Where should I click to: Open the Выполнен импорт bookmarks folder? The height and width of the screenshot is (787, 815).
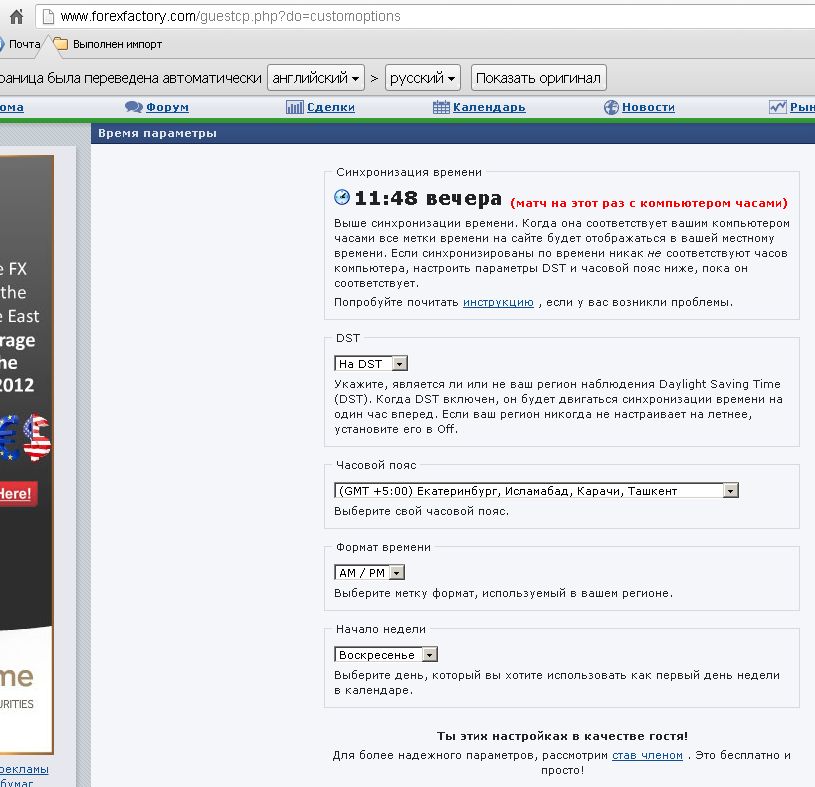point(107,44)
